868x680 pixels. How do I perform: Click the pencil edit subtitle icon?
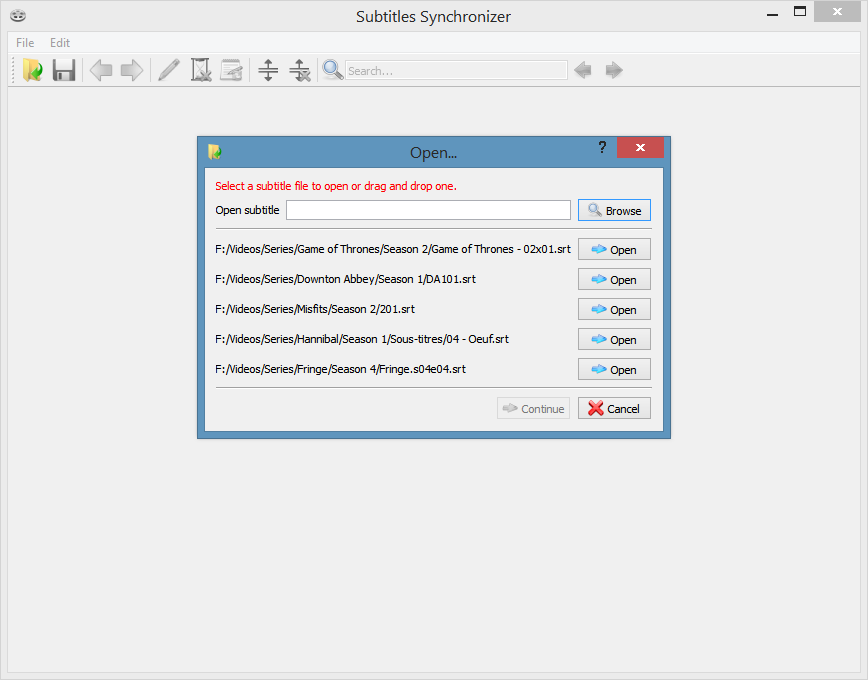[x=169, y=70]
